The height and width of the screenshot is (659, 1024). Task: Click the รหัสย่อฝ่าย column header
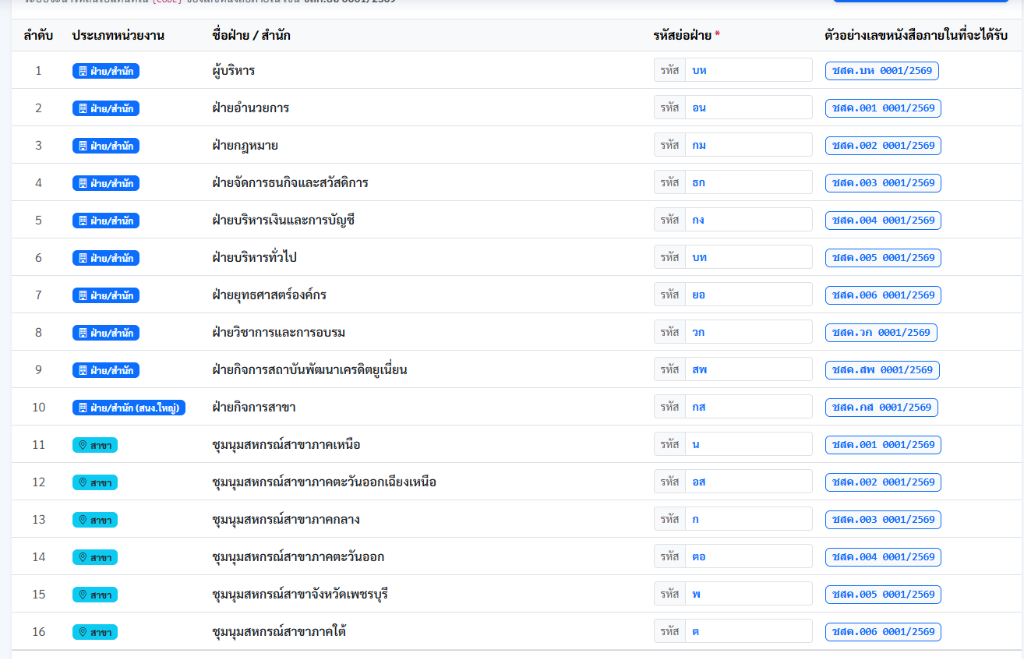tap(686, 35)
